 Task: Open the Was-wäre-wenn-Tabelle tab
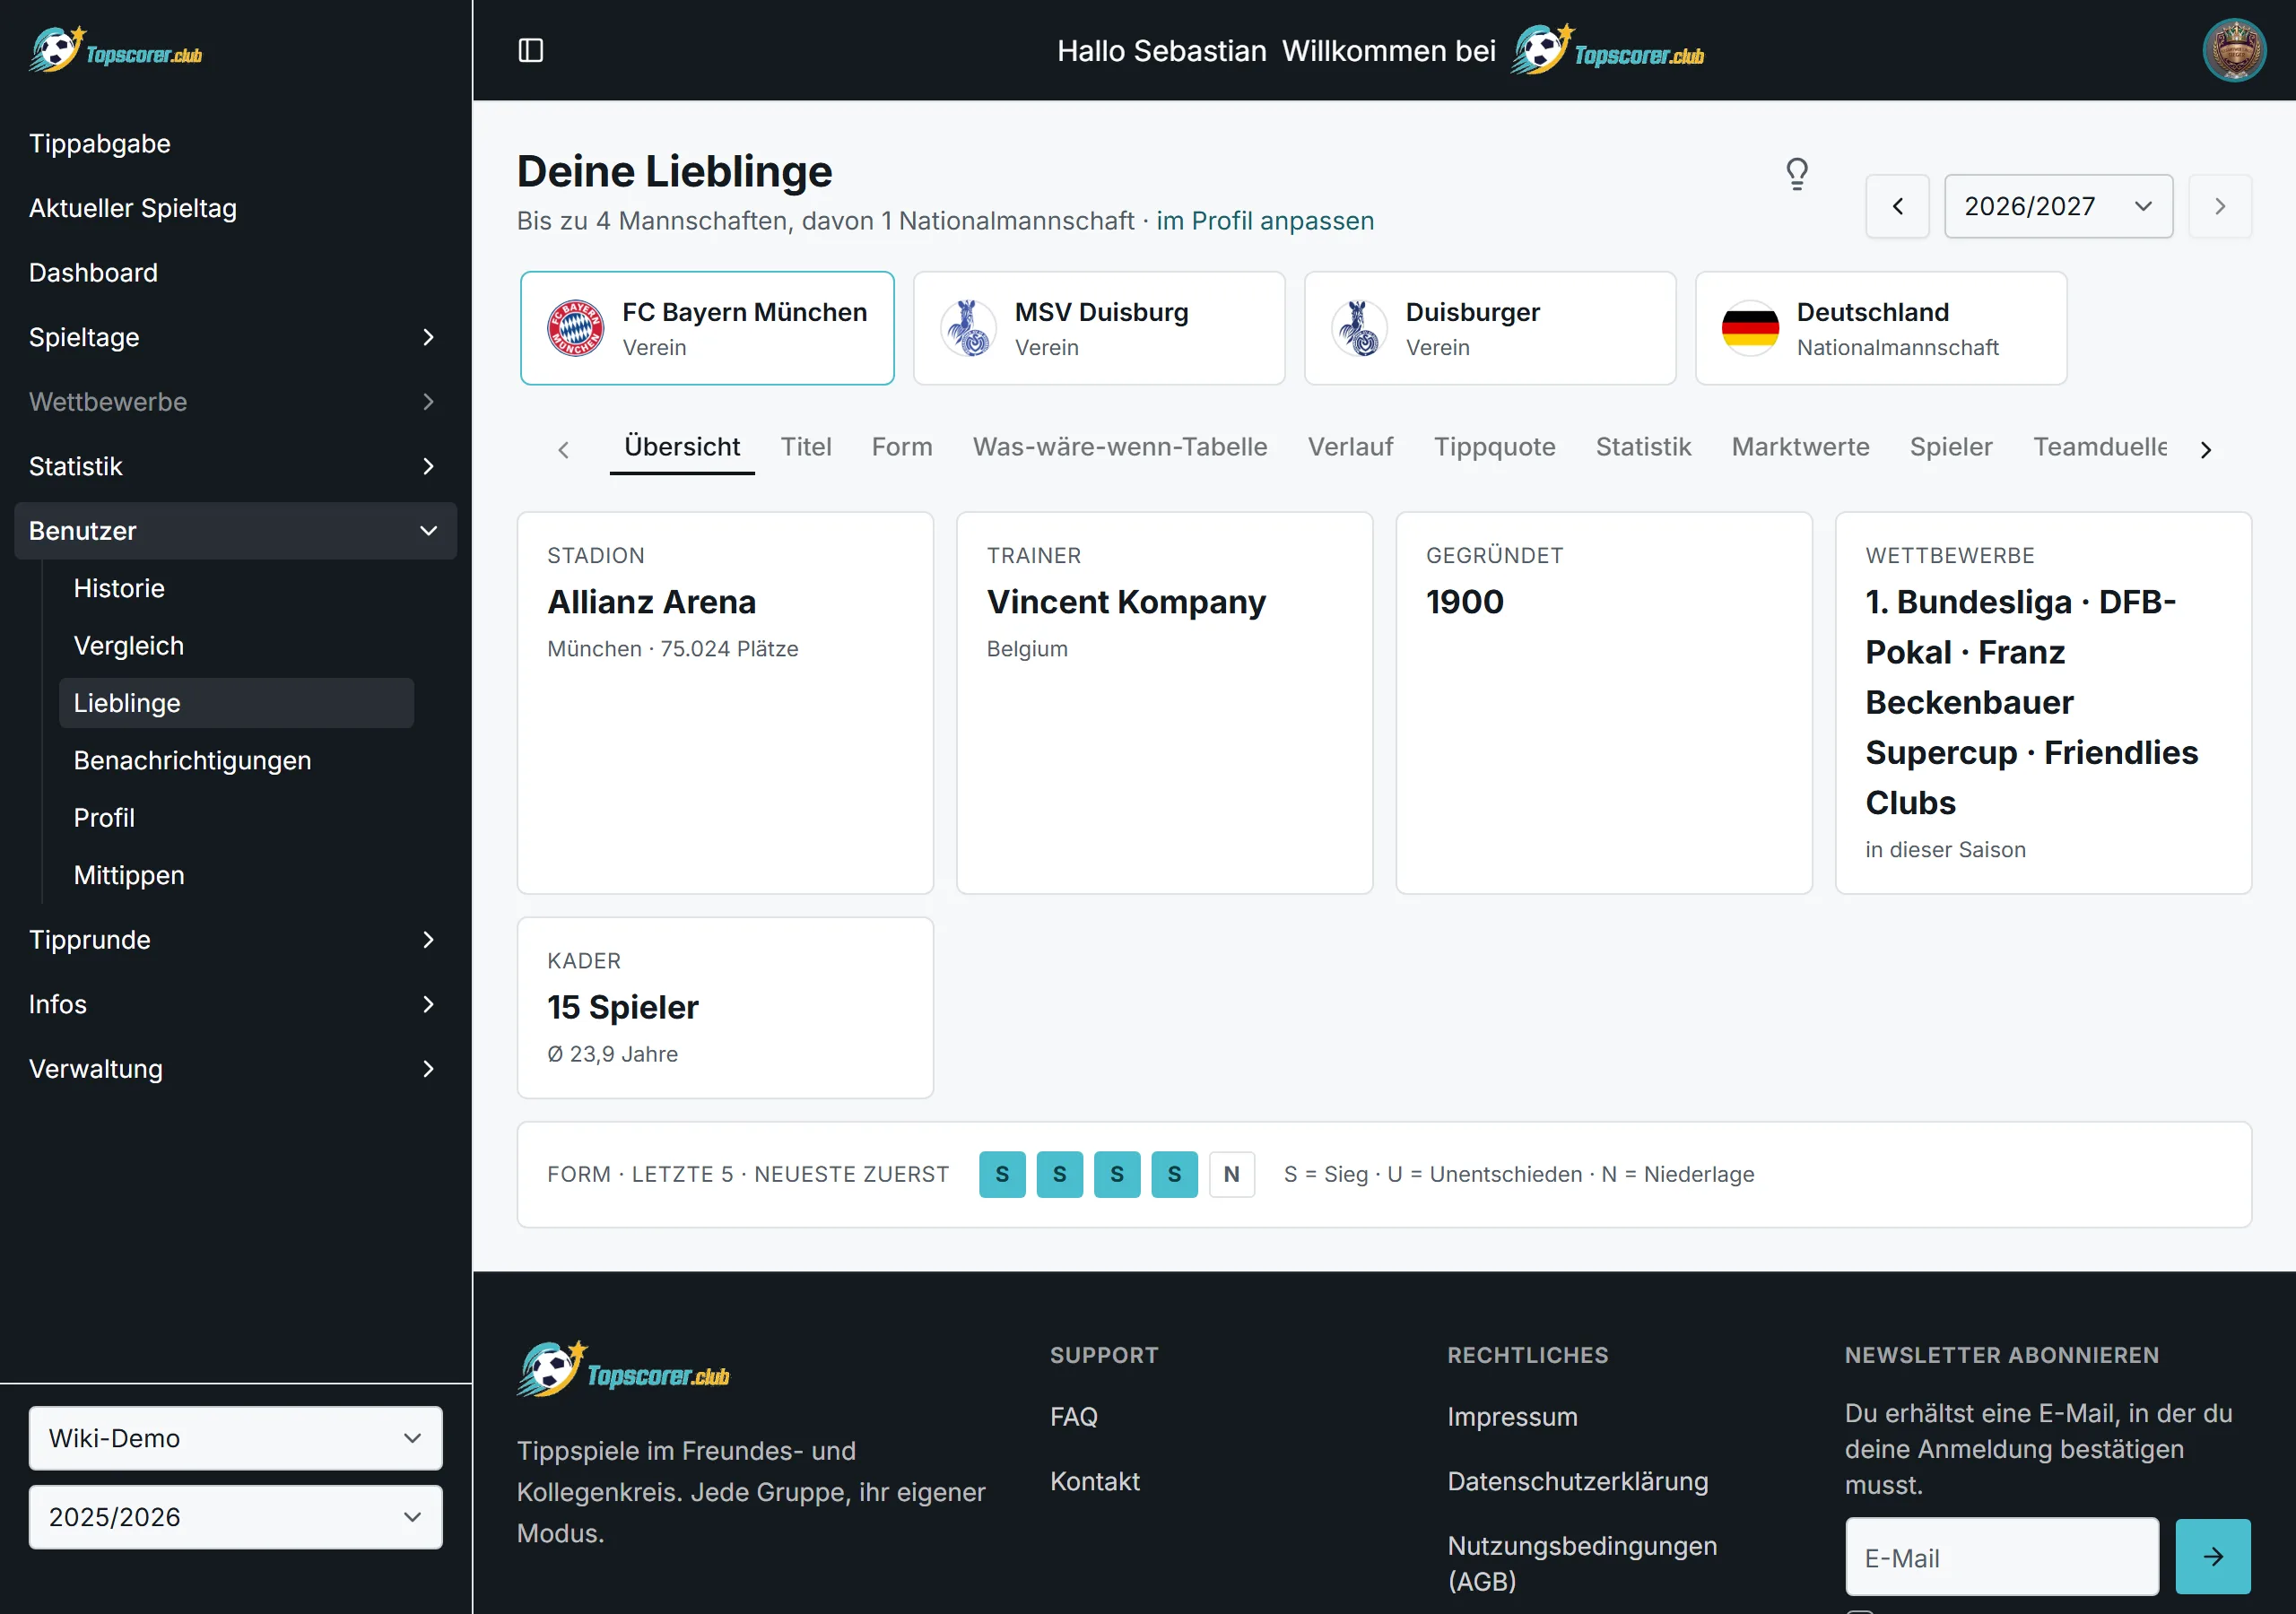point(1120,447)
